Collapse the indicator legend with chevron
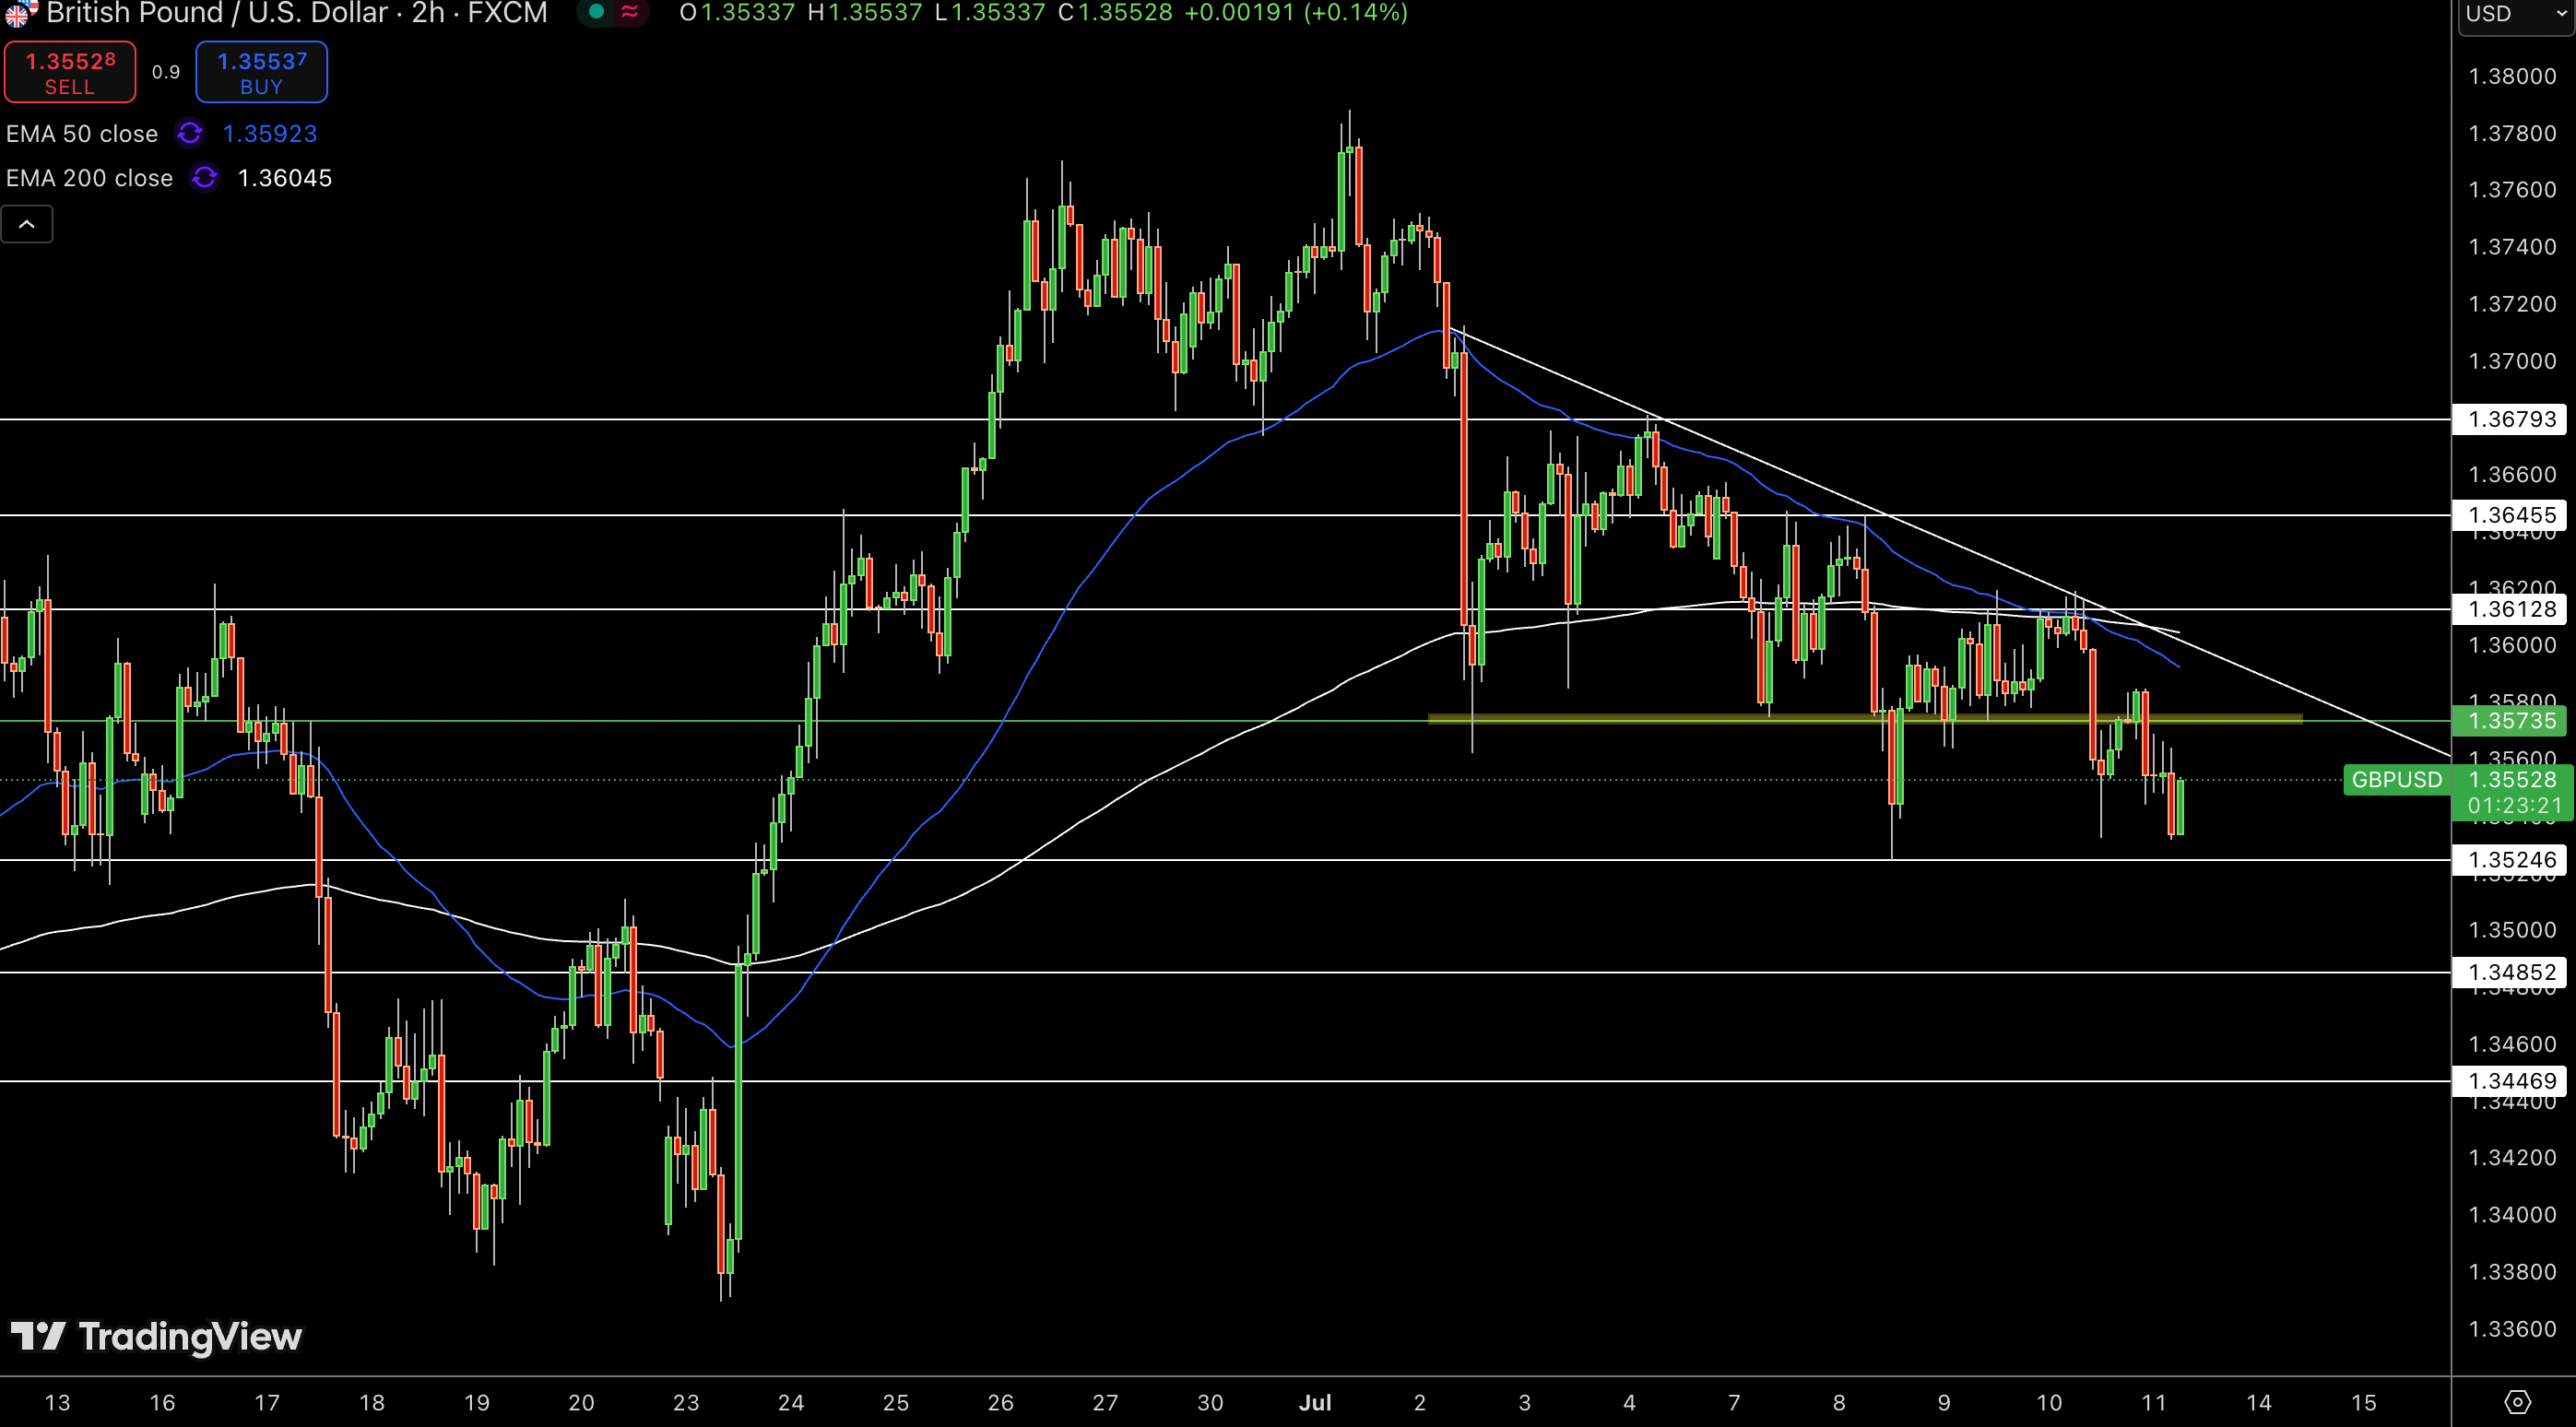2576x1427 pixels. point(27,224)
